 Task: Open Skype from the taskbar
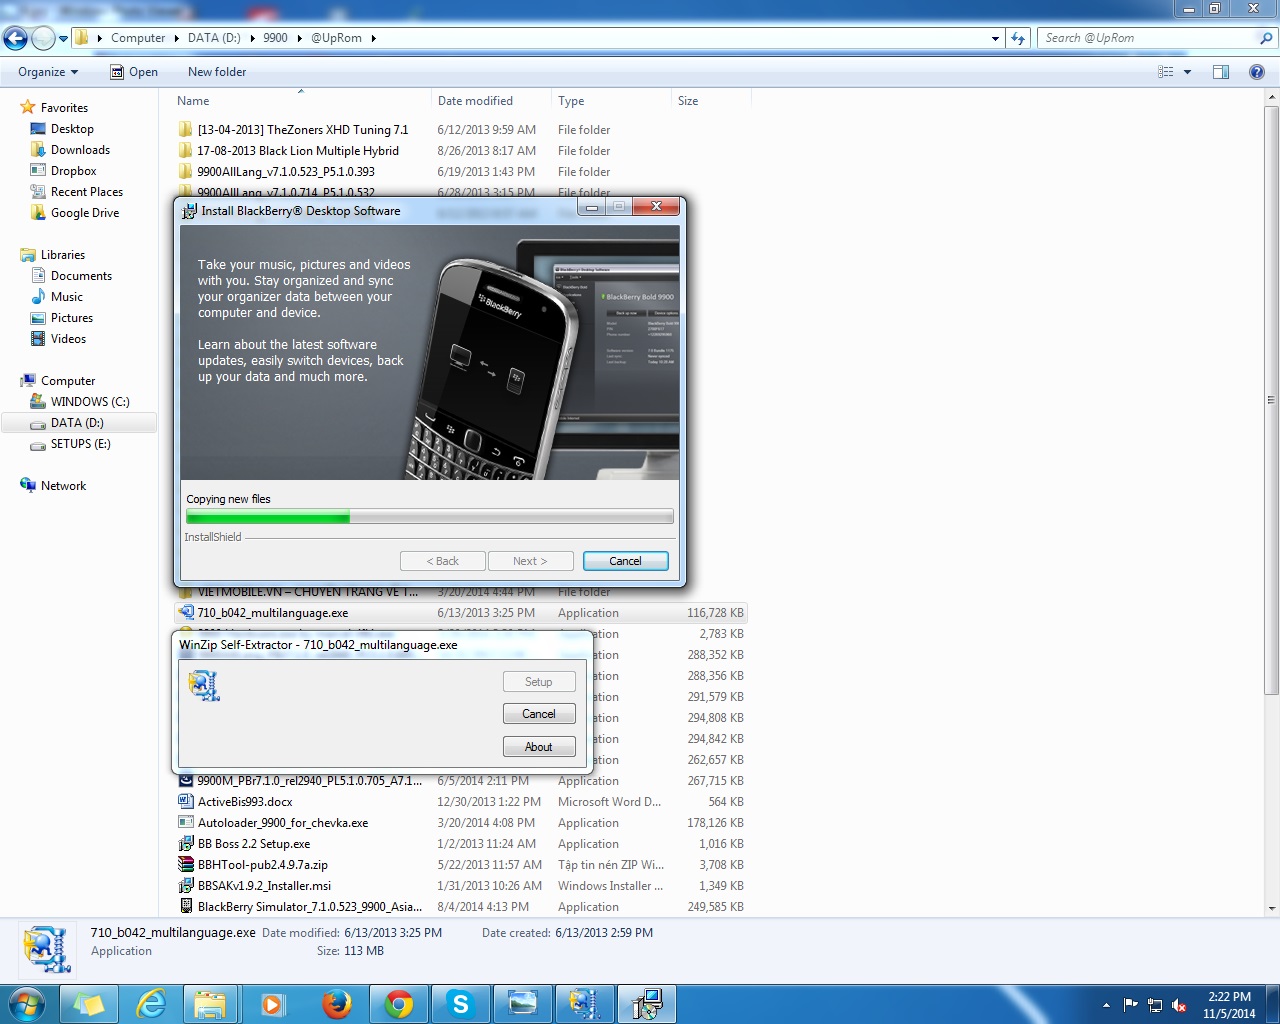tap(460, 1004)
